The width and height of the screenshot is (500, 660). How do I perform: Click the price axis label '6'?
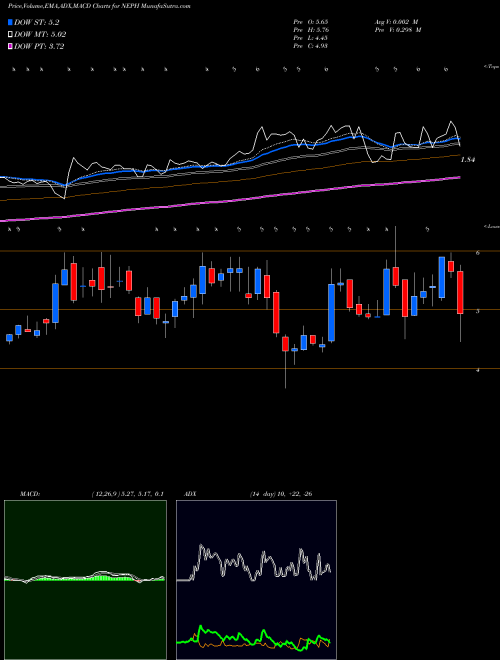(478, 253)
